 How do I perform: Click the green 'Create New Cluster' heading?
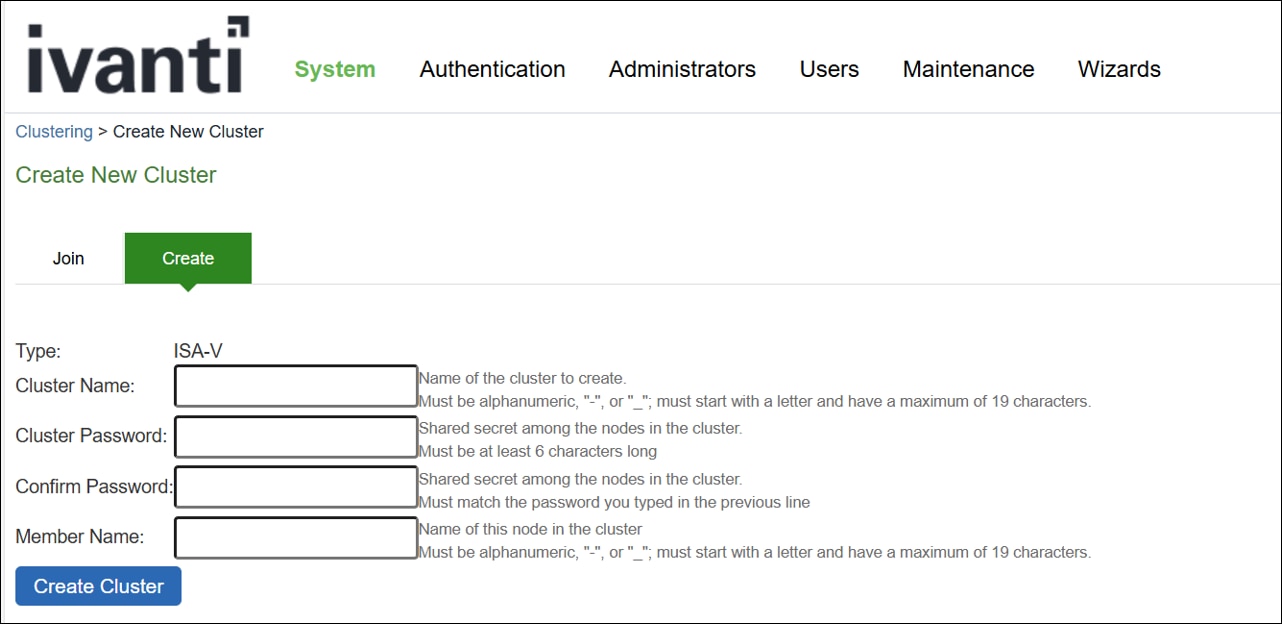pyautogui.click(x=116, y=175)
